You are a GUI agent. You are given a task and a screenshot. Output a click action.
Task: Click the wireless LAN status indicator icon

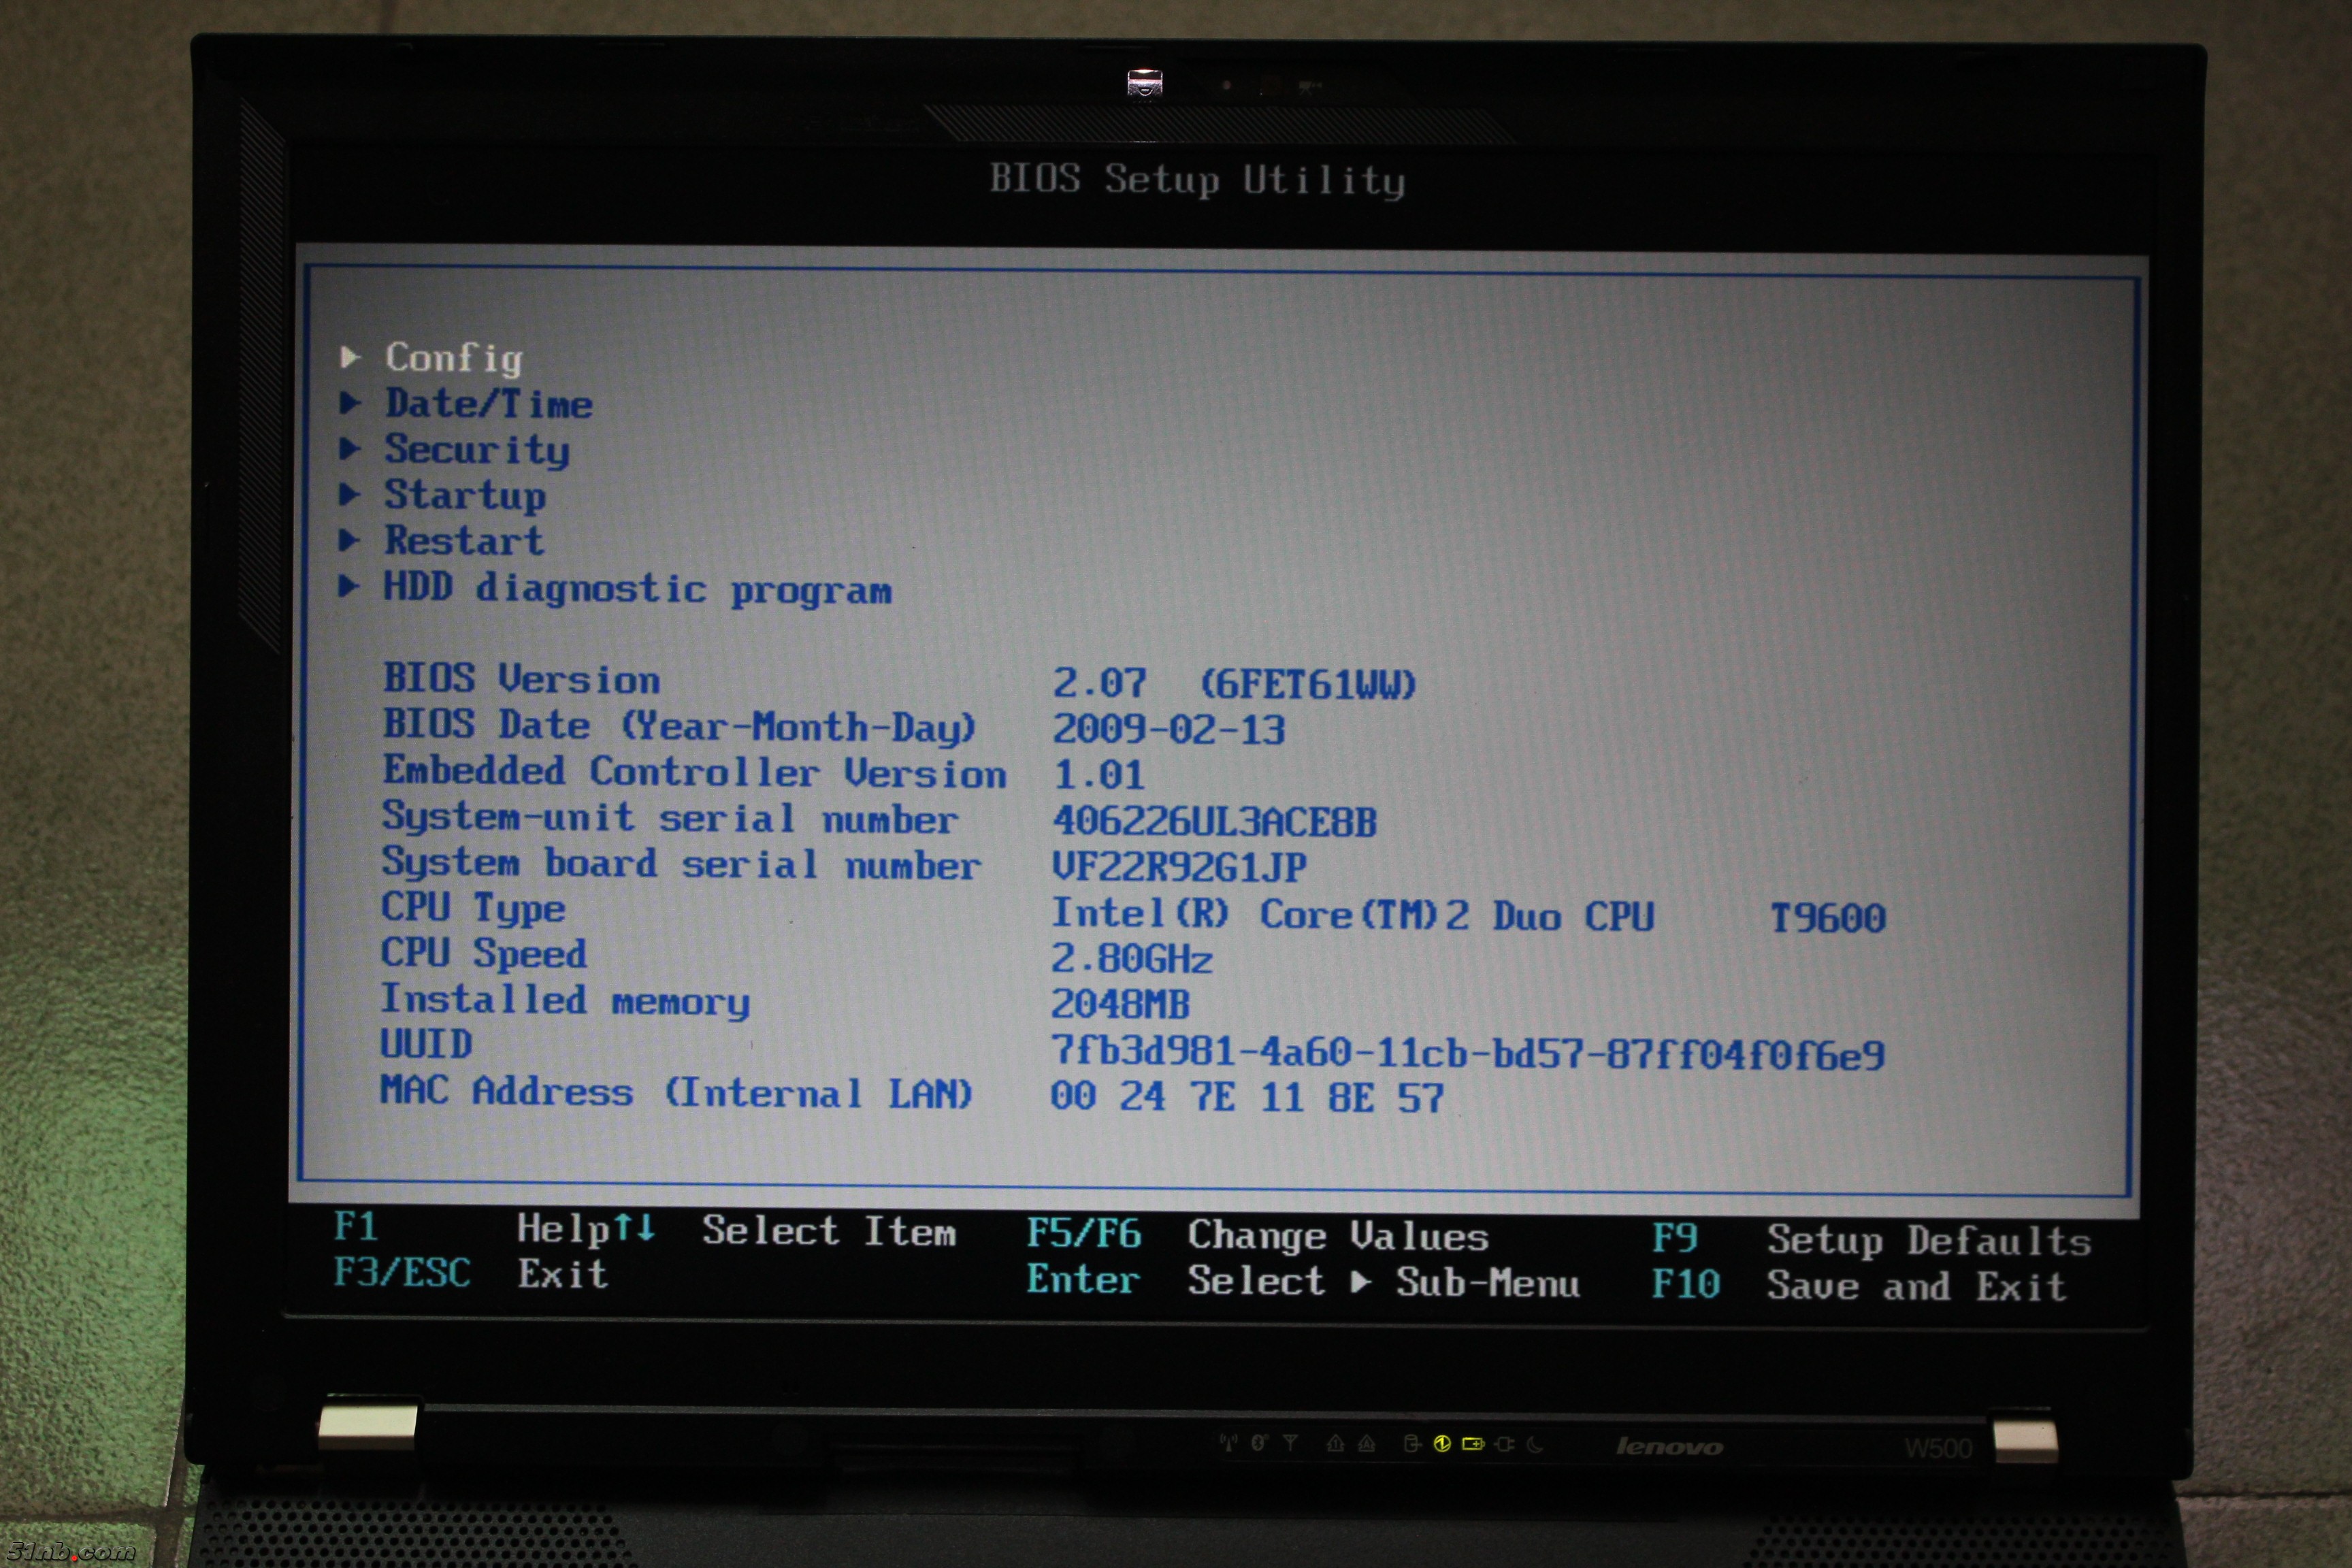point(1229,1443)
